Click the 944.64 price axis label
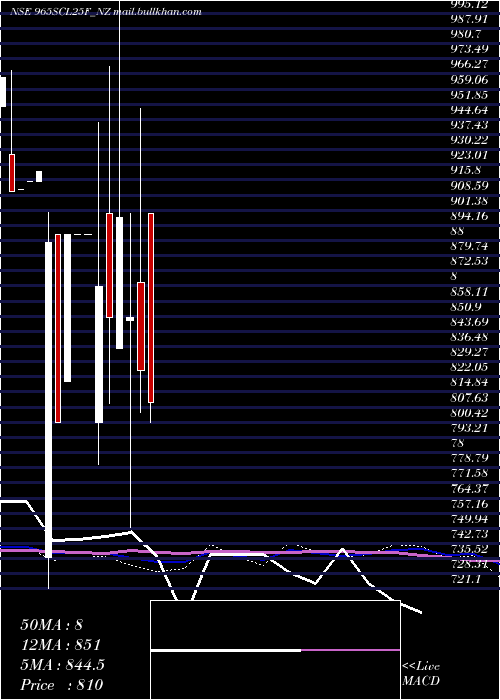Viewport: 500px width, 700px height. [x=469, y=110]
